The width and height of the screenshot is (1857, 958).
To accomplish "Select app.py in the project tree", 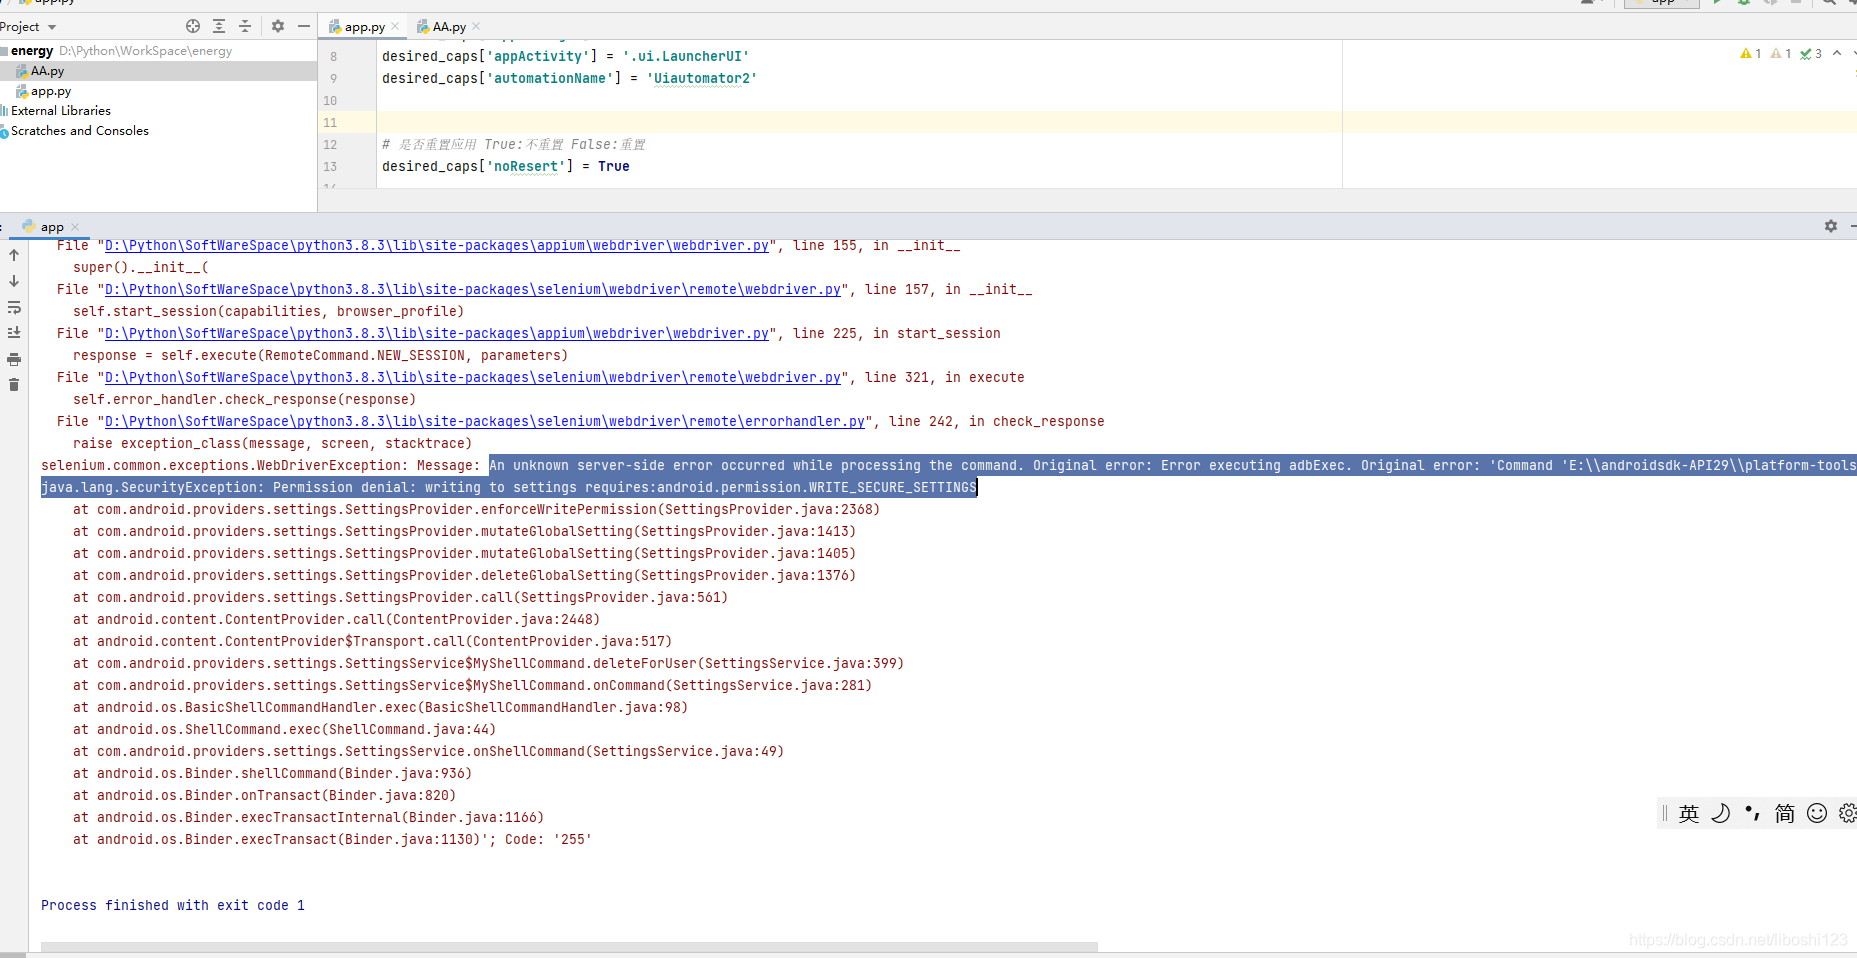I will (x=50, y=91).
